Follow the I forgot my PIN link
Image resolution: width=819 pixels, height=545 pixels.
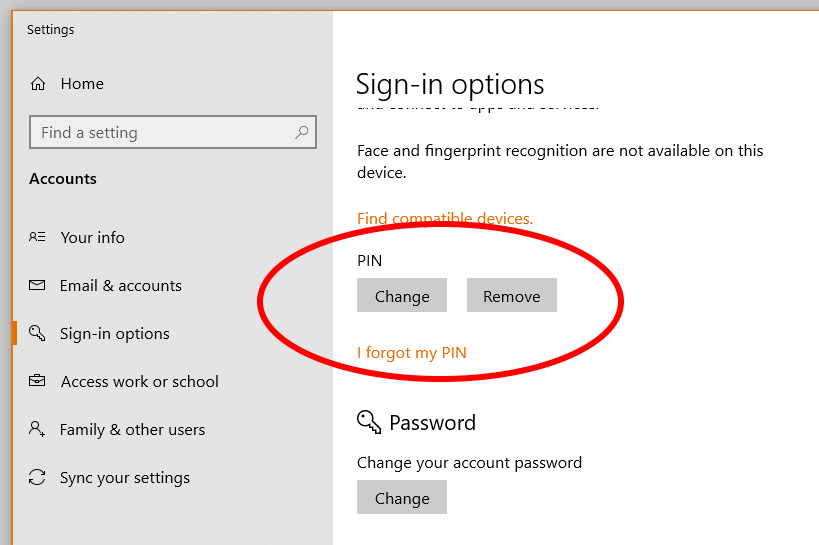(411, 352)
